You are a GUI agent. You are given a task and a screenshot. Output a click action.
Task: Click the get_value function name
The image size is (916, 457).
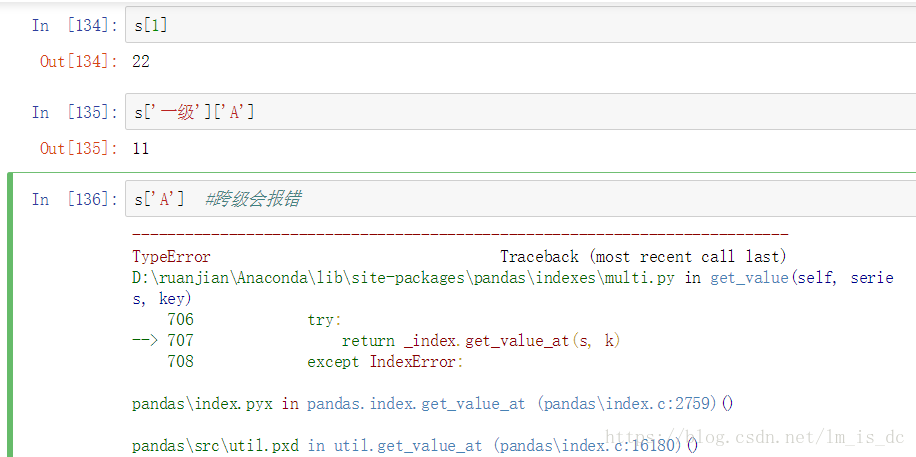pyautogui.click(x=750, y=278)
